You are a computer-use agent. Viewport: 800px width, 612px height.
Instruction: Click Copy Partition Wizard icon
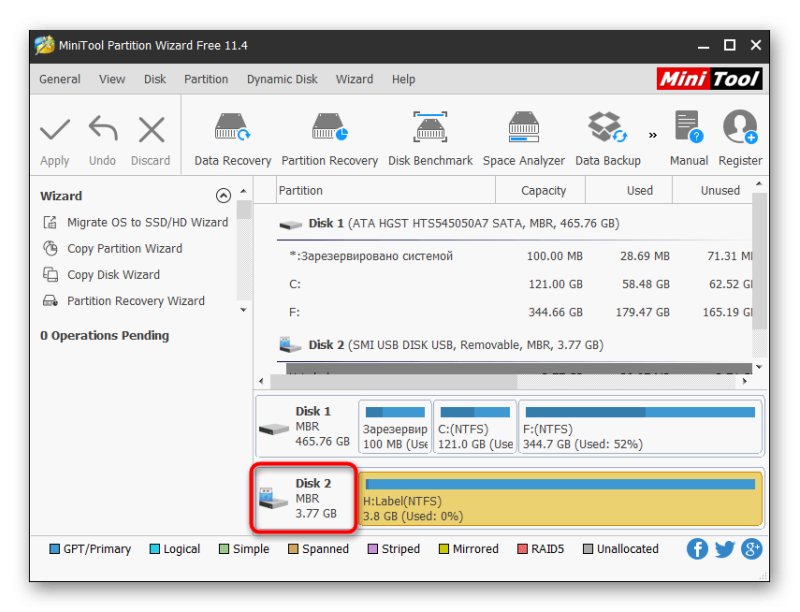pyautogui.click(x=50, y=248)
